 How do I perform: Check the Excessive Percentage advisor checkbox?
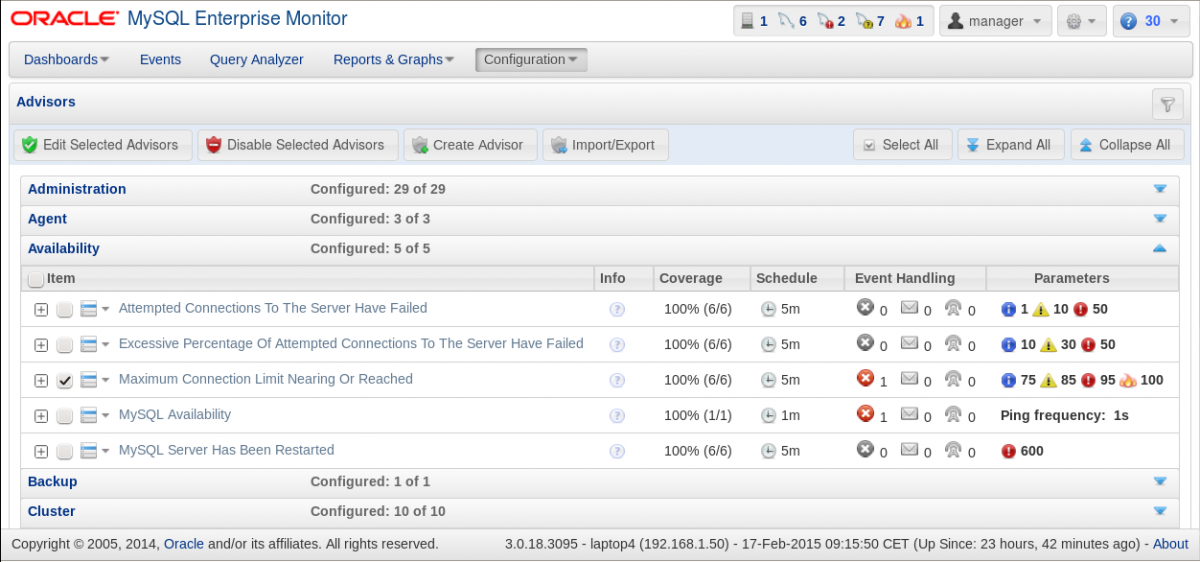pos(64,345)
